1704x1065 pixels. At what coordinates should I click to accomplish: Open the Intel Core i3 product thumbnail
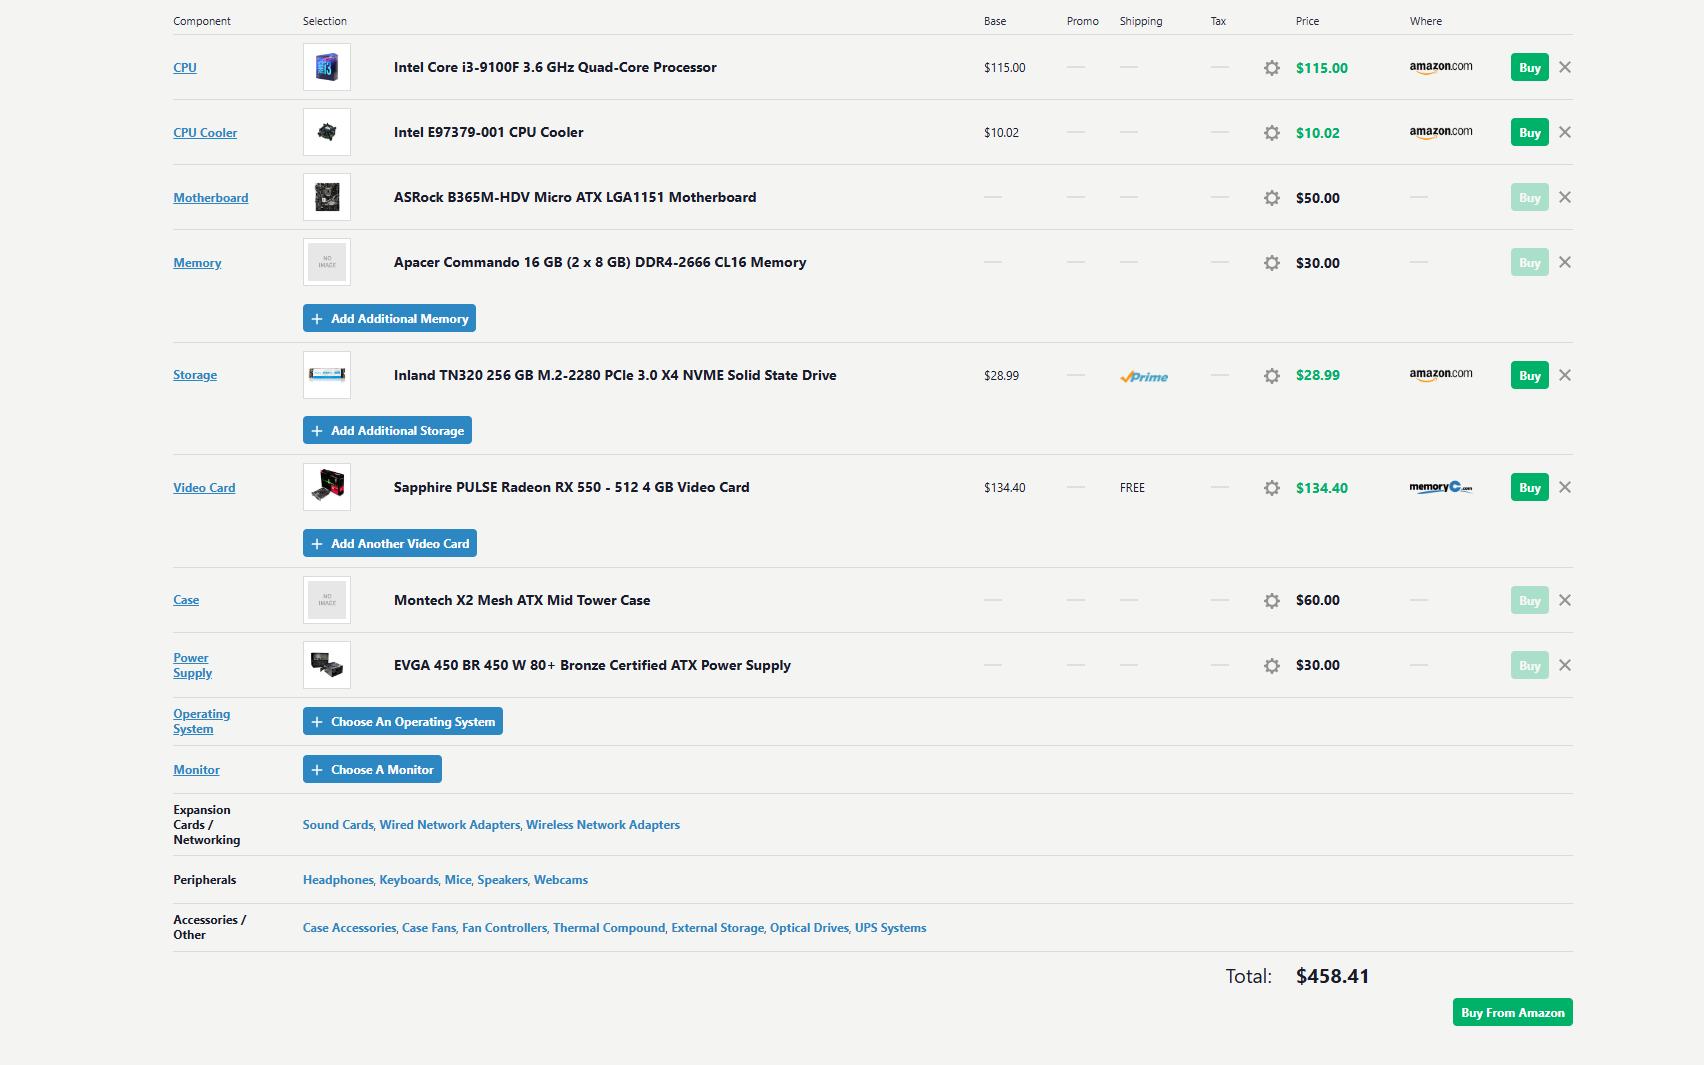point(327,67)
